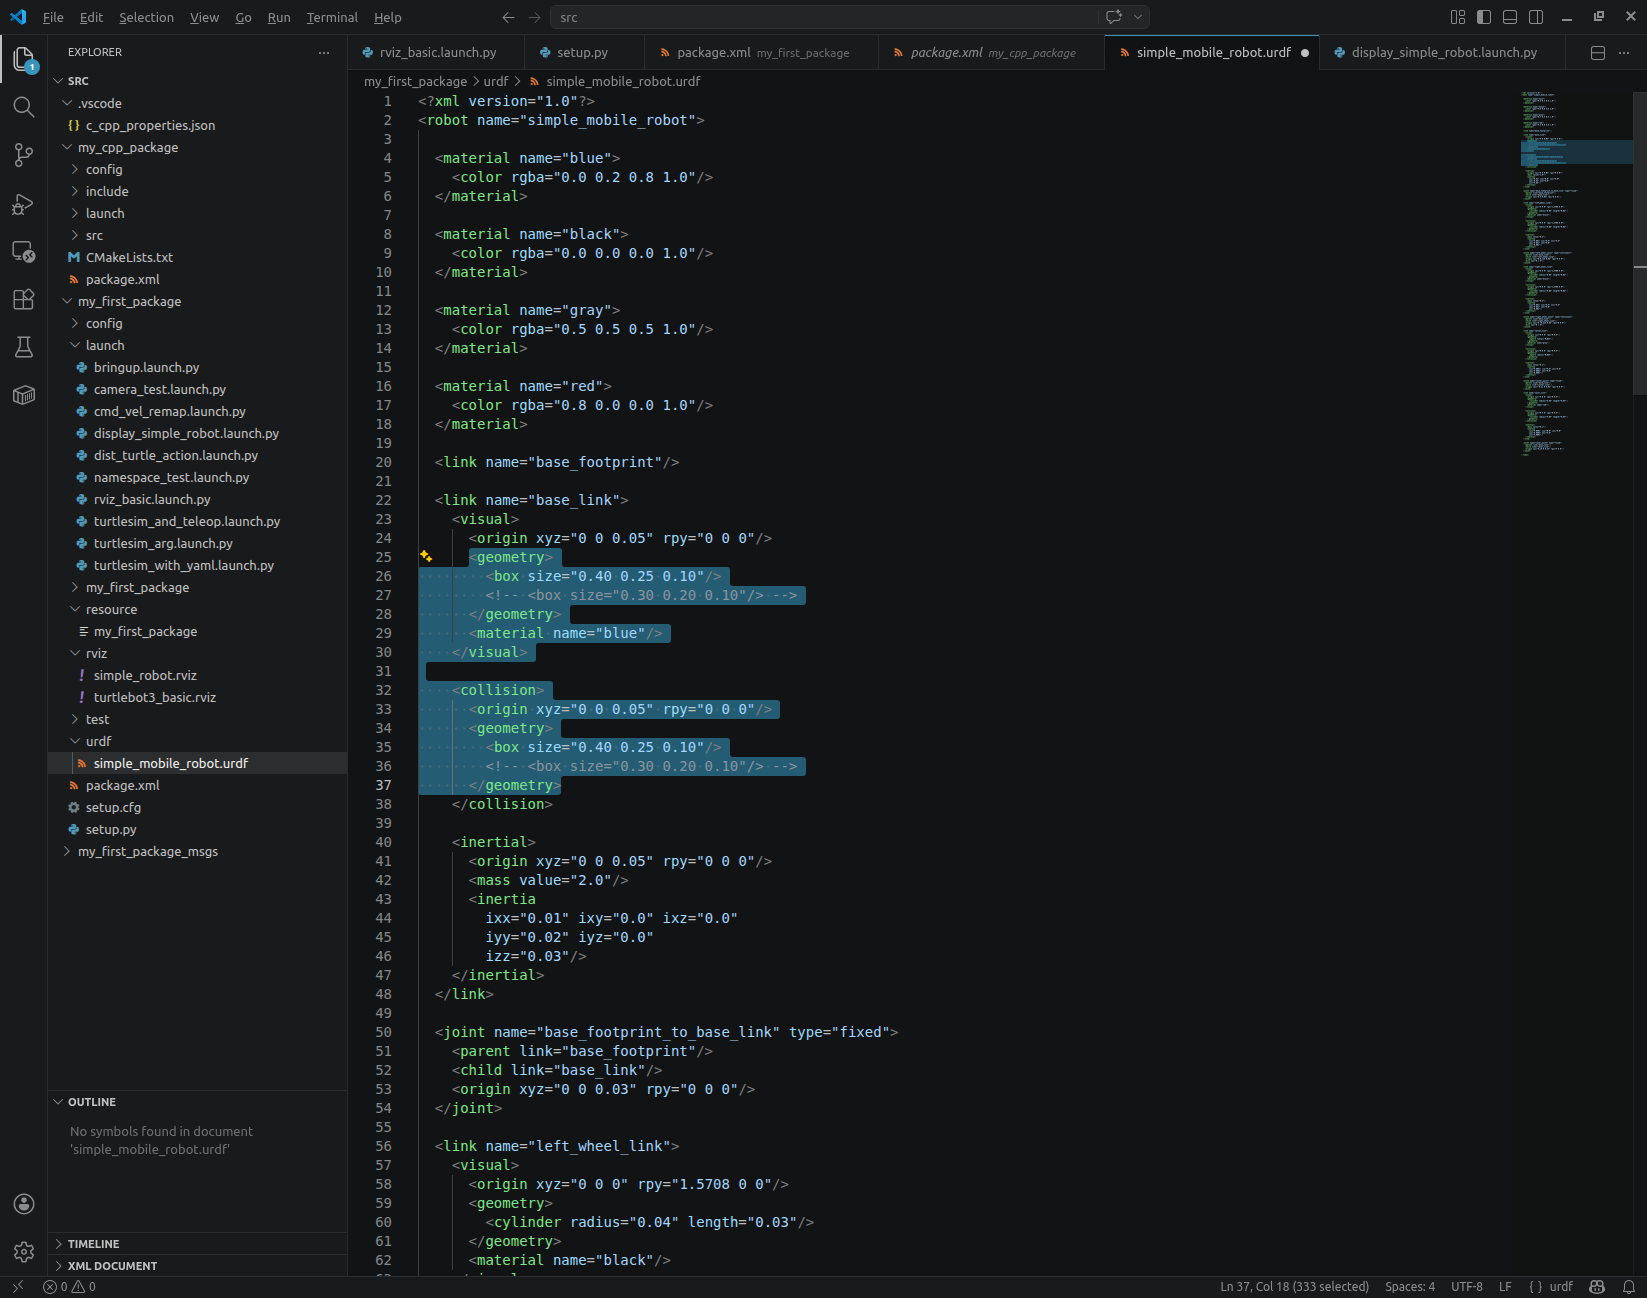The width and height of the screenshot is (1647, 1298).
Task: Open the Selection menu
Action: tap(146, 17)
